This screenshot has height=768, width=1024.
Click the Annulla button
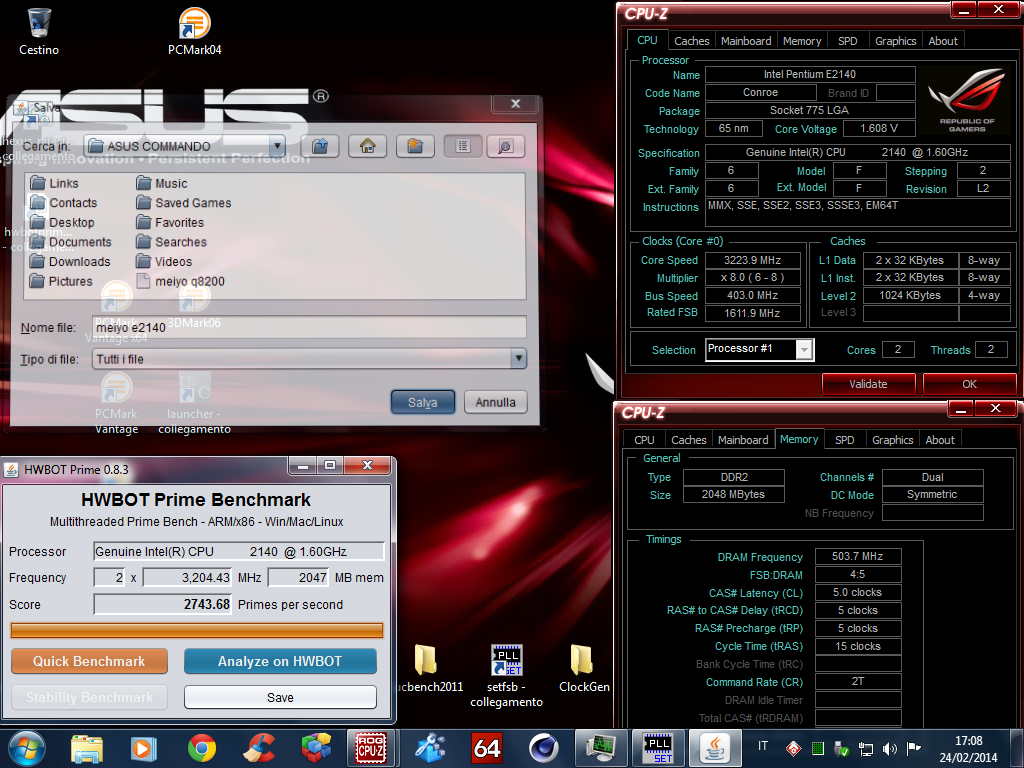(x=496, y=402)
